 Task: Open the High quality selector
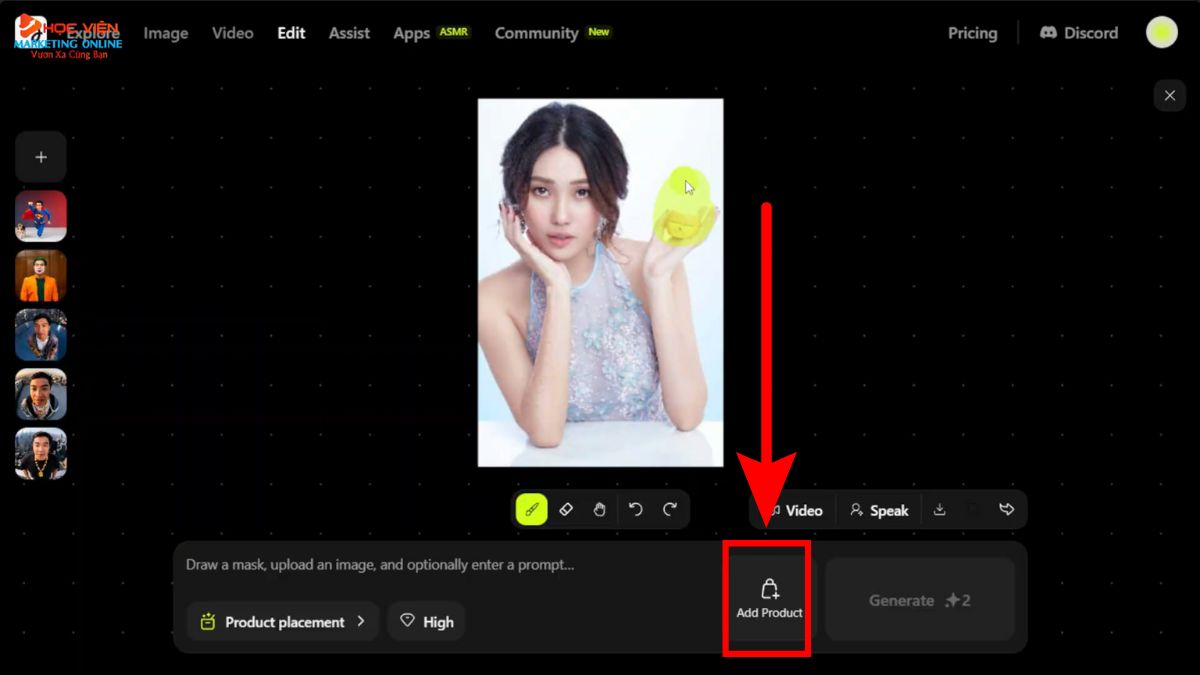[x=427, y=622]
